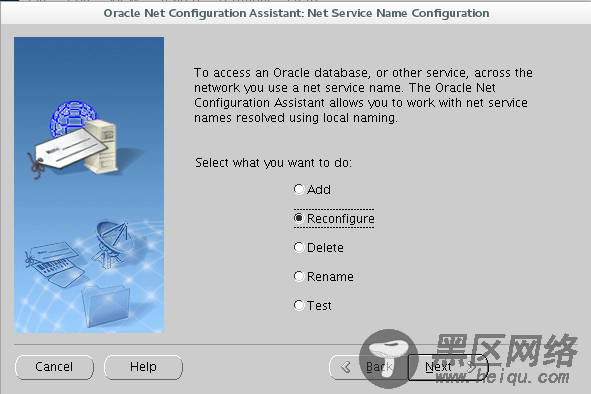The width and height of the screenshot is (591, 394).
Task: Open Help for the assistant
Action: (143, 367)
